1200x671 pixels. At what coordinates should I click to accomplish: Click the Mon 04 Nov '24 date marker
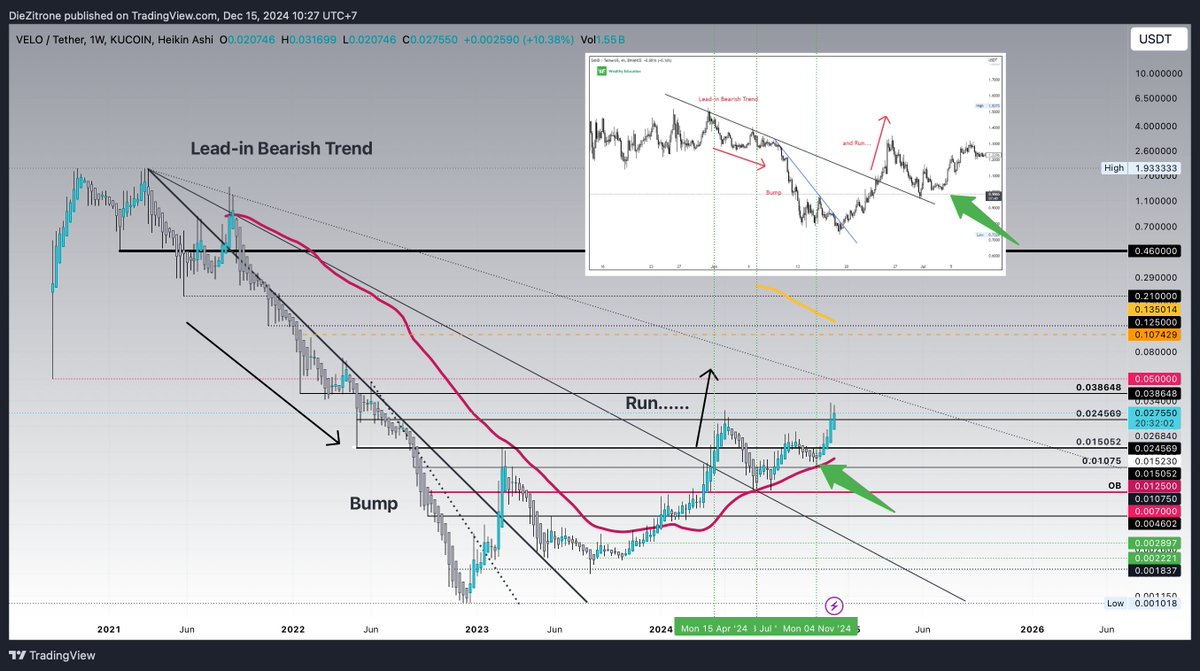click(x=816, y=629)
